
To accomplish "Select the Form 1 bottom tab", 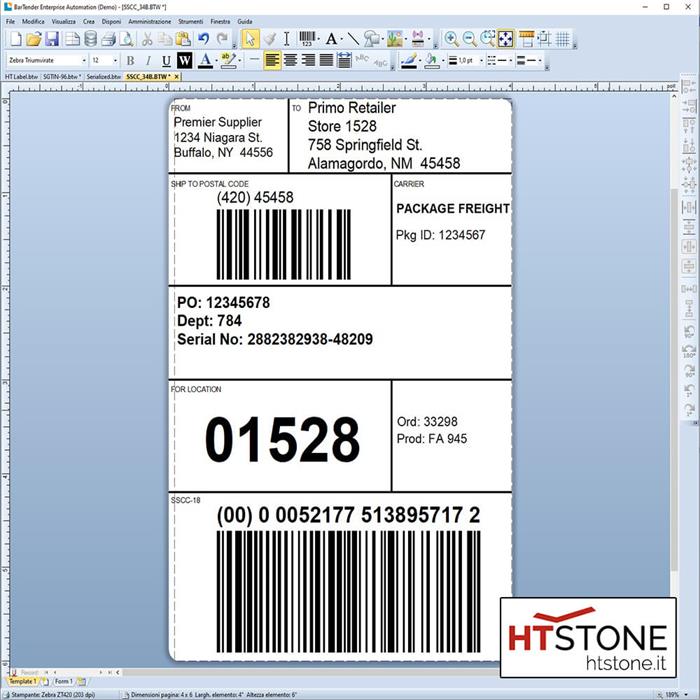I will (x=63, y=681).
